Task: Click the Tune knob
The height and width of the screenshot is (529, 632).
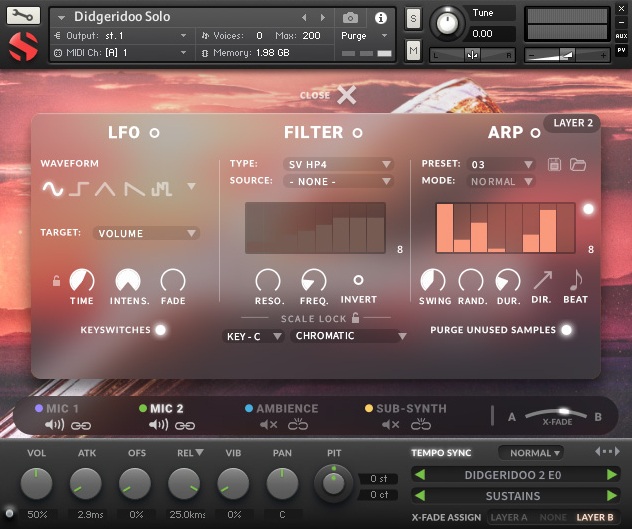Action: (447, 23)
